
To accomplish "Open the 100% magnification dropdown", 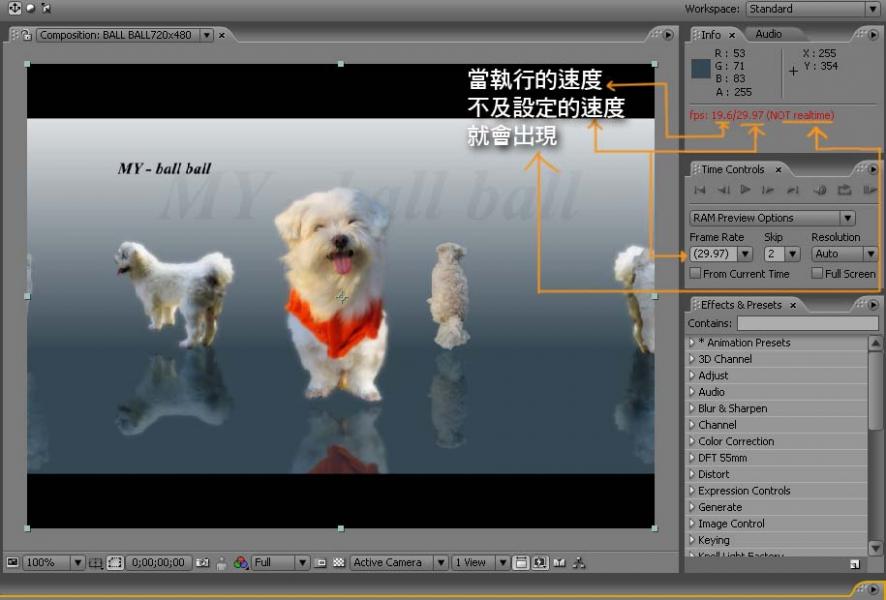I will (x=54, y=563).
